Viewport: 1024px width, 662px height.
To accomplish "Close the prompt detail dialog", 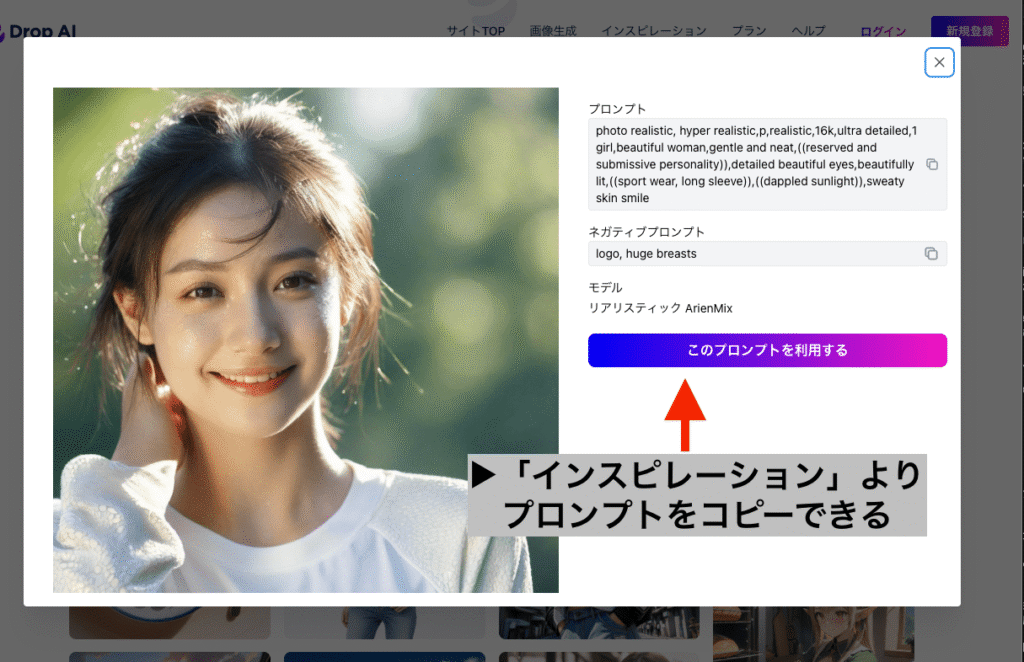I will click(x=939, y=63).
